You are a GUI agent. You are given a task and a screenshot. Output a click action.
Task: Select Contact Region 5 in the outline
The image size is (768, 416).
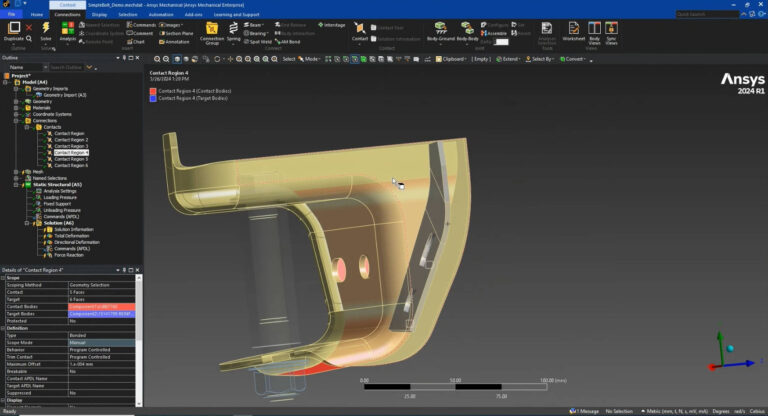(71, 159)
